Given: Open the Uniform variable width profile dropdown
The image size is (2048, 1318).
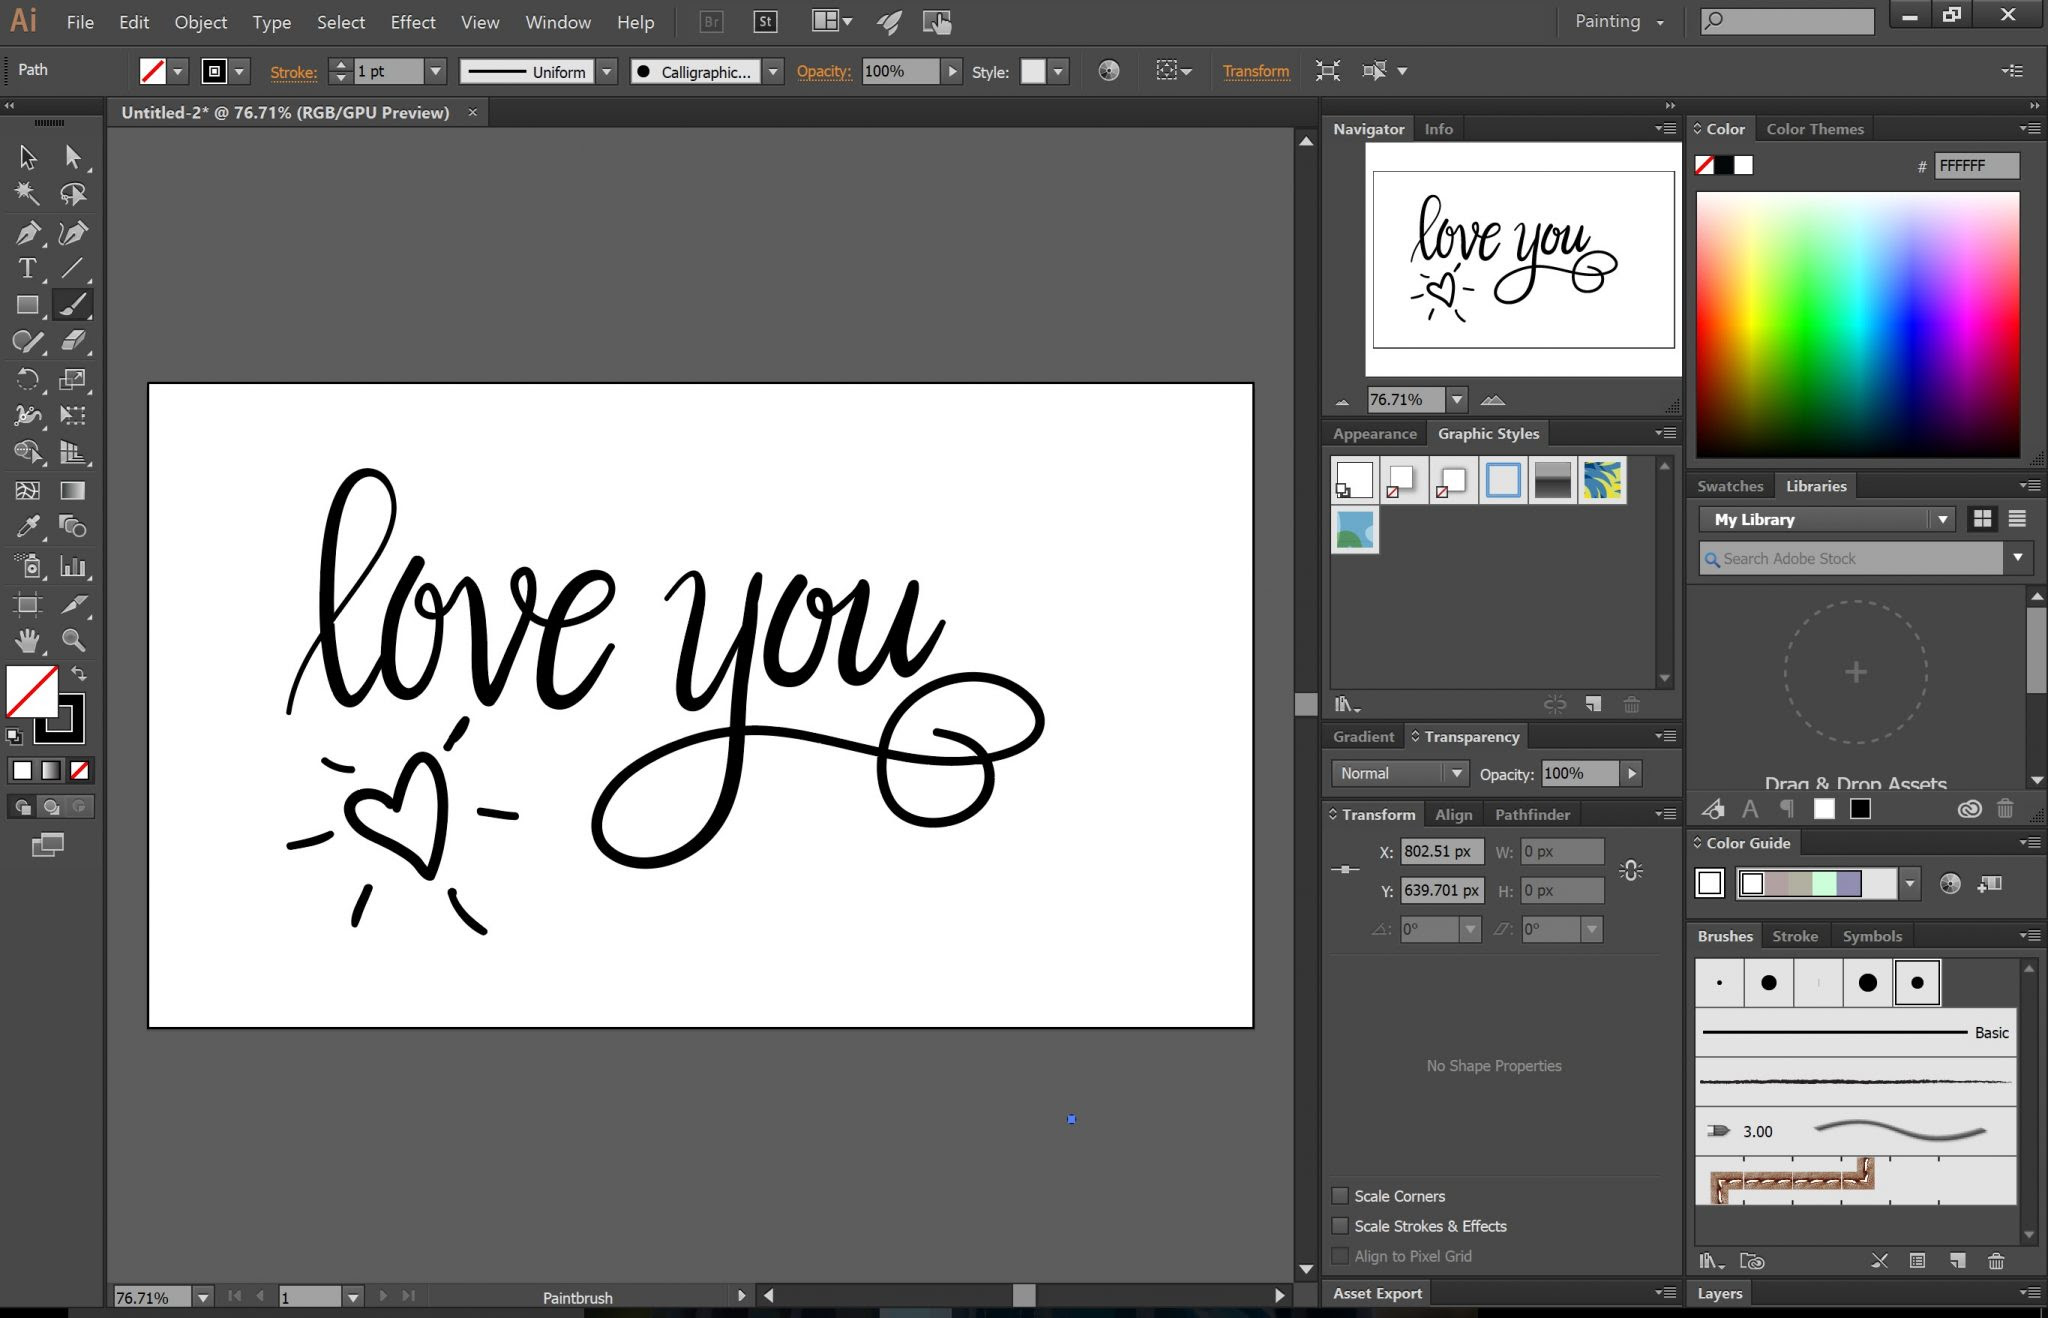Looking at the screenshot, I should pos(606,71).
